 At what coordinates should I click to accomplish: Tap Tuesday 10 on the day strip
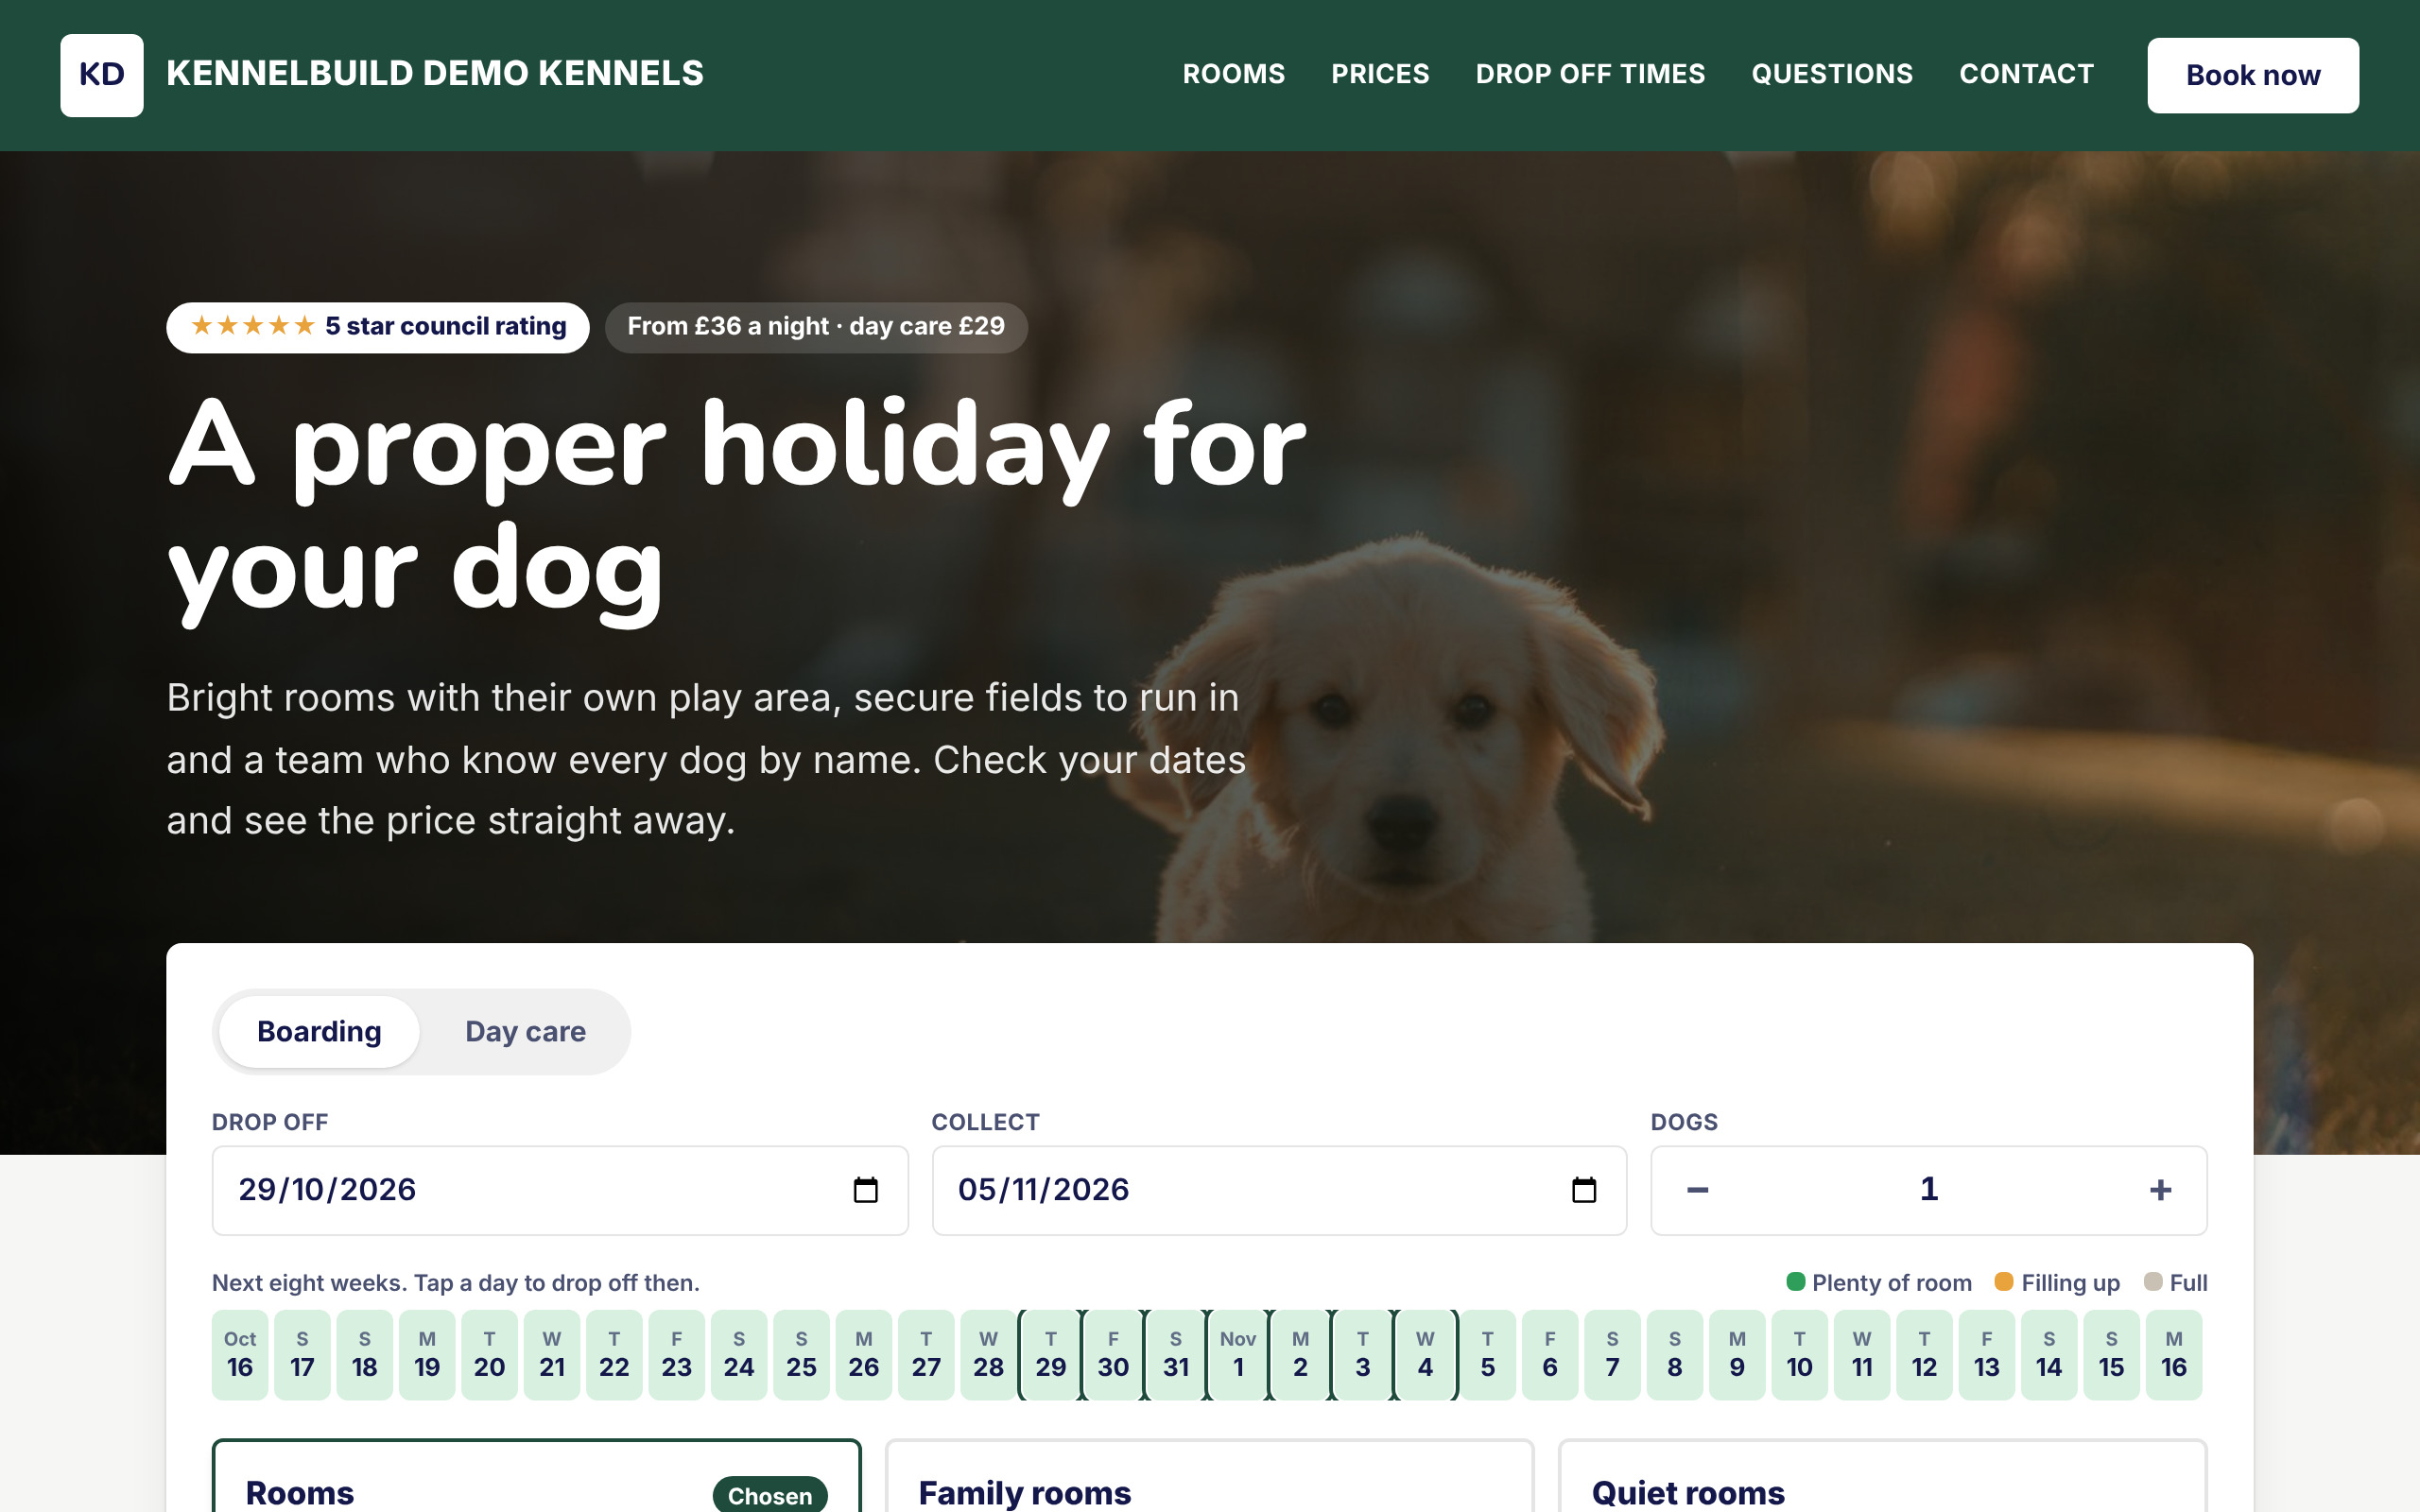point(1799,1354)
